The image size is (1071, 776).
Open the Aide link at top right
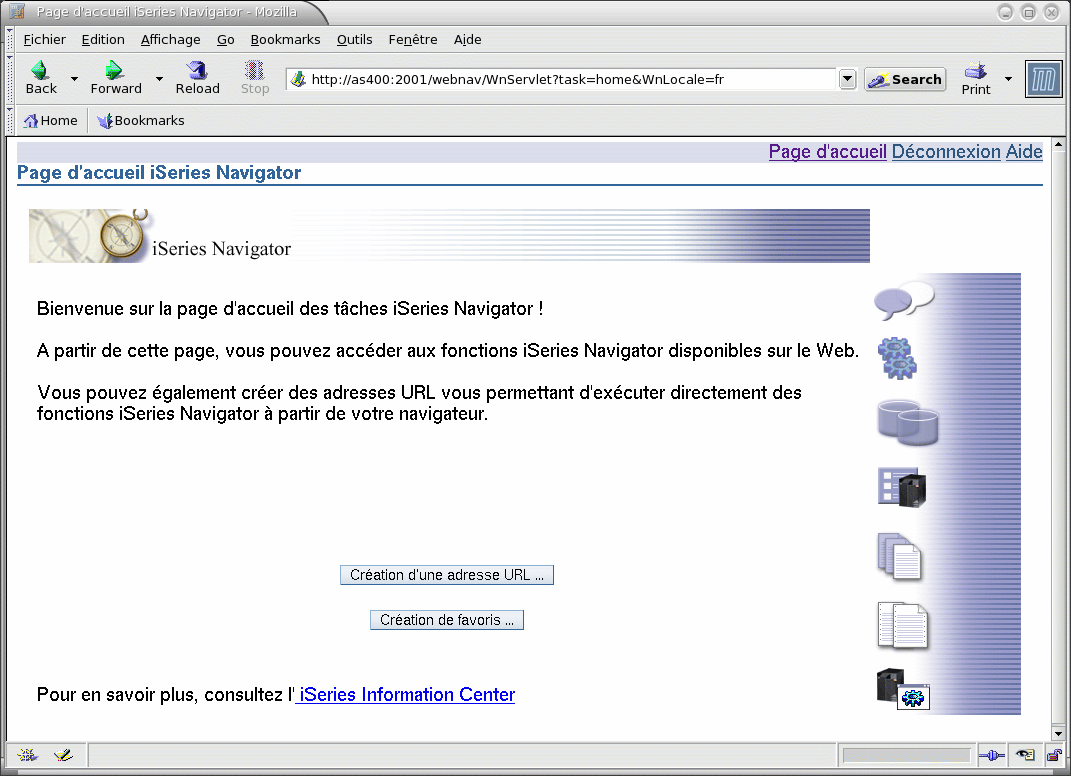click(x=1024, y=152)
